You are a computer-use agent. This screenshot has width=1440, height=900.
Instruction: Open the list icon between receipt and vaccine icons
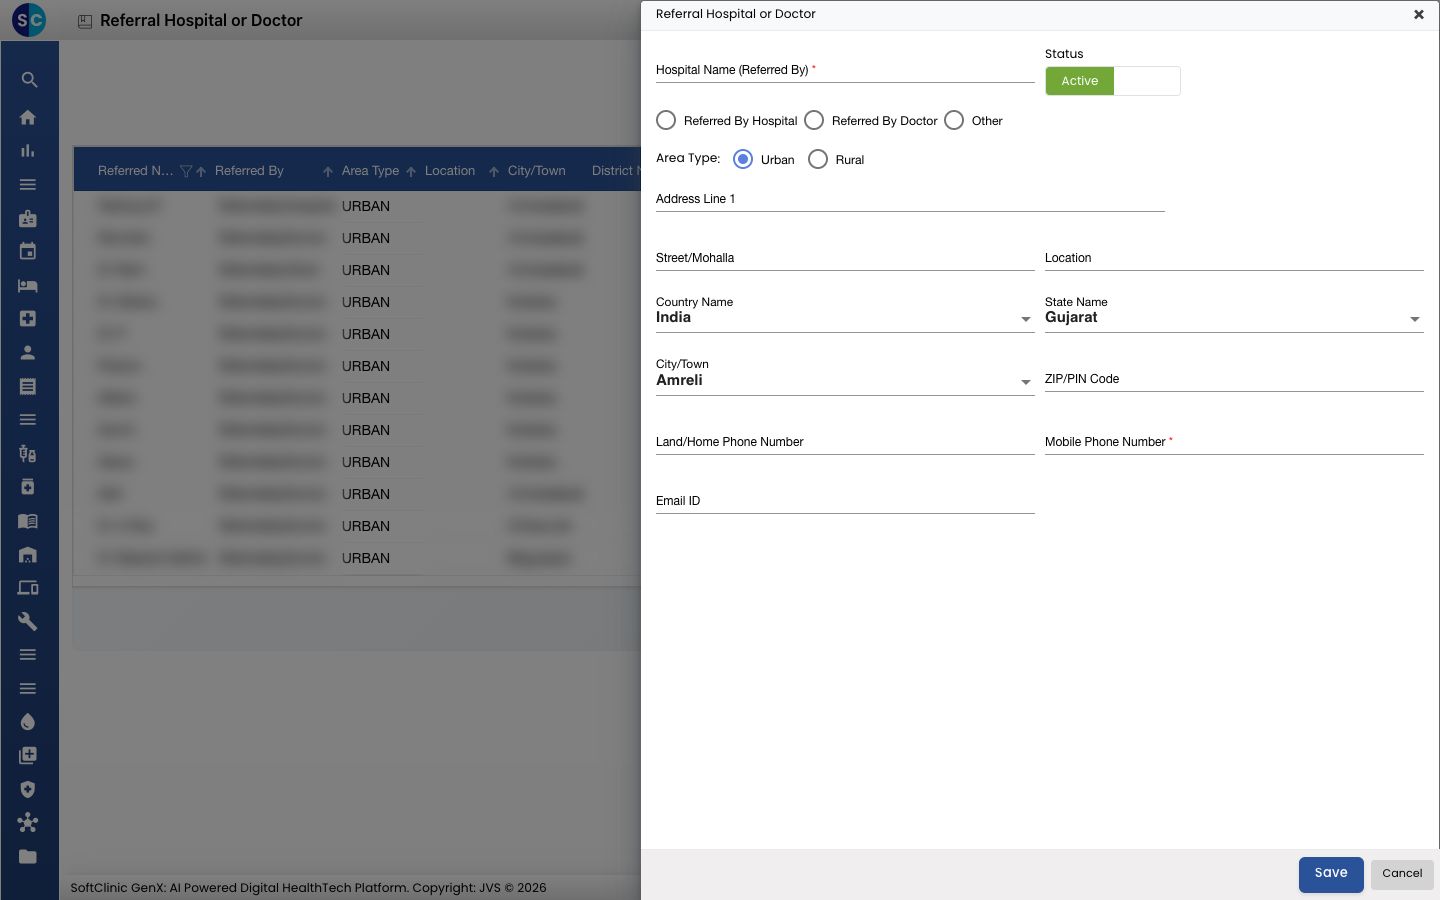(28, 419)
